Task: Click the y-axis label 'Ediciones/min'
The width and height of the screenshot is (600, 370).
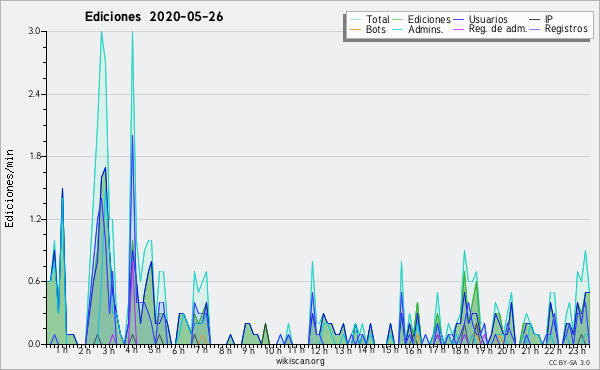Action: coord(9,188)
